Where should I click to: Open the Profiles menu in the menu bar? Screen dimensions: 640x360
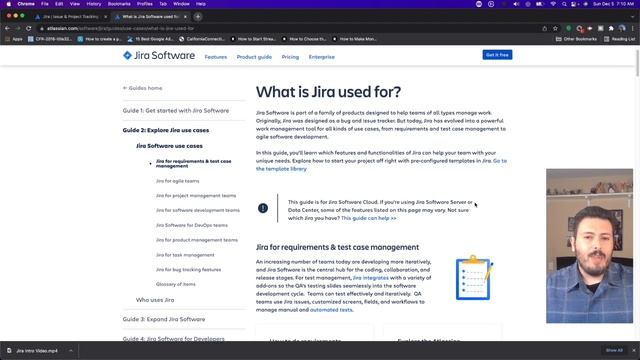144,4
